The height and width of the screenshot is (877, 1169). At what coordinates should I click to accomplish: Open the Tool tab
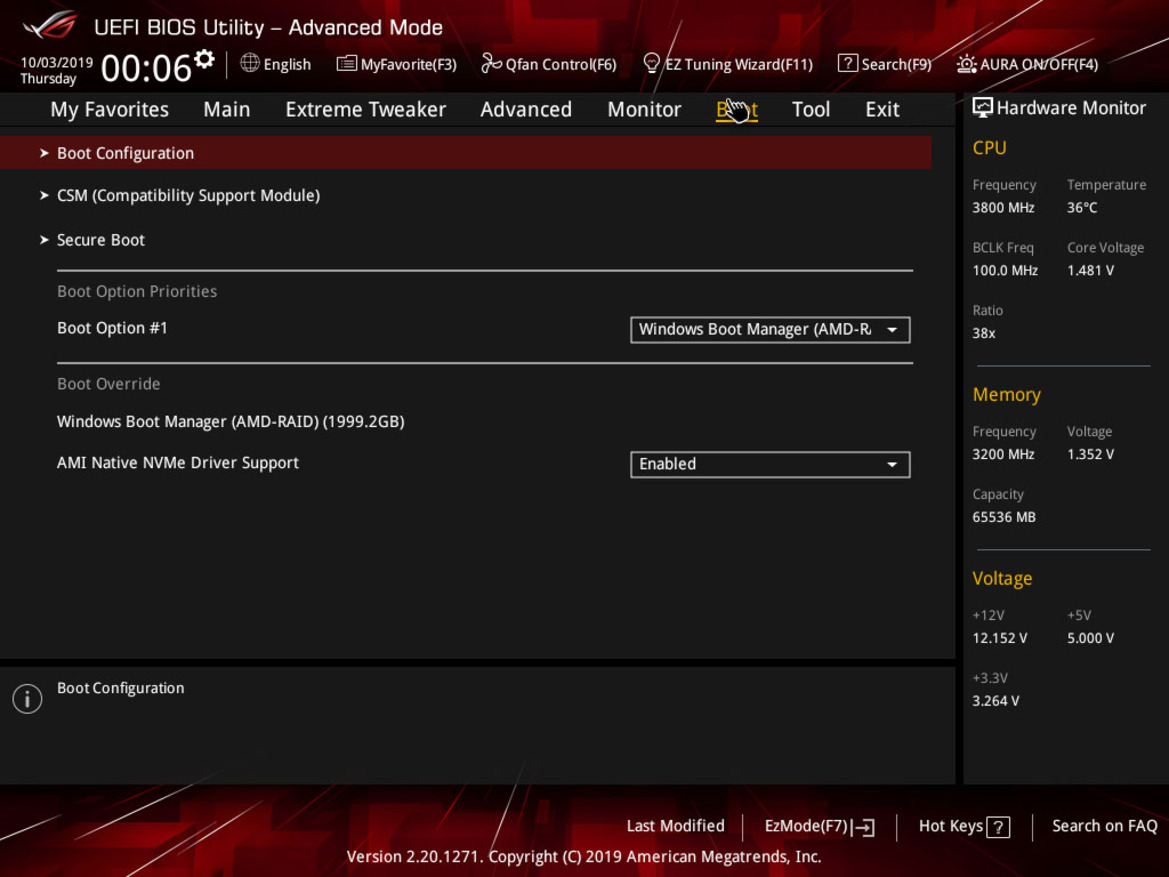[810, 110]
